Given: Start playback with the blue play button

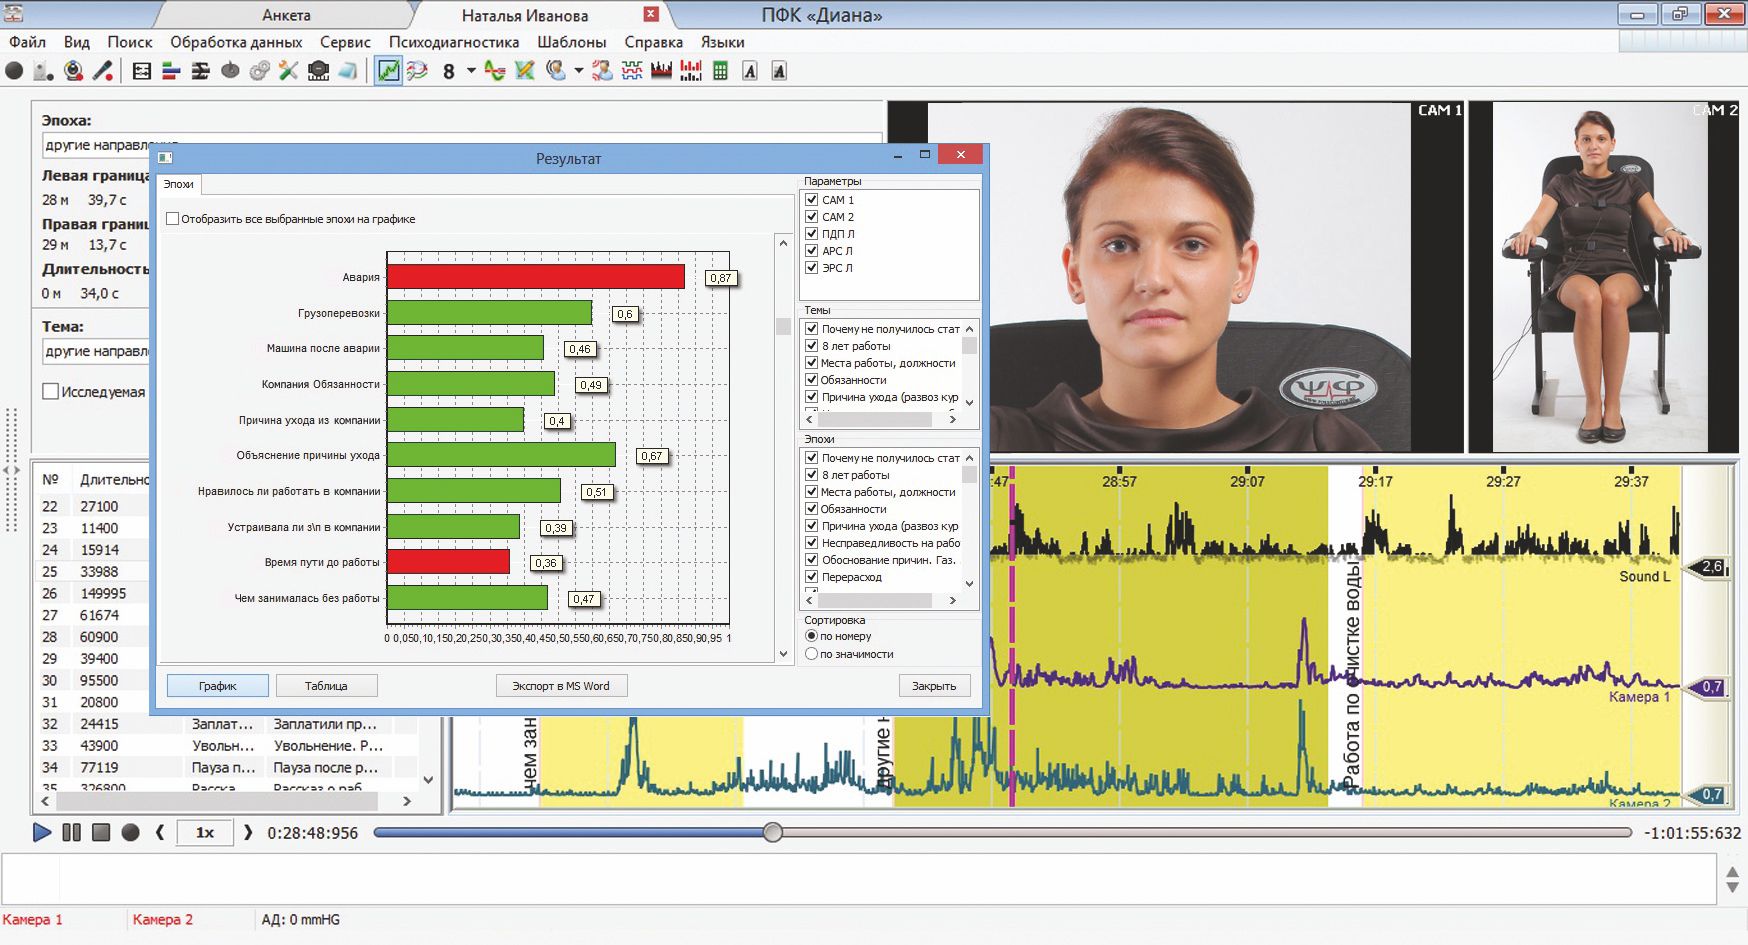Looking at the screenshot, I should coord(42,832).
